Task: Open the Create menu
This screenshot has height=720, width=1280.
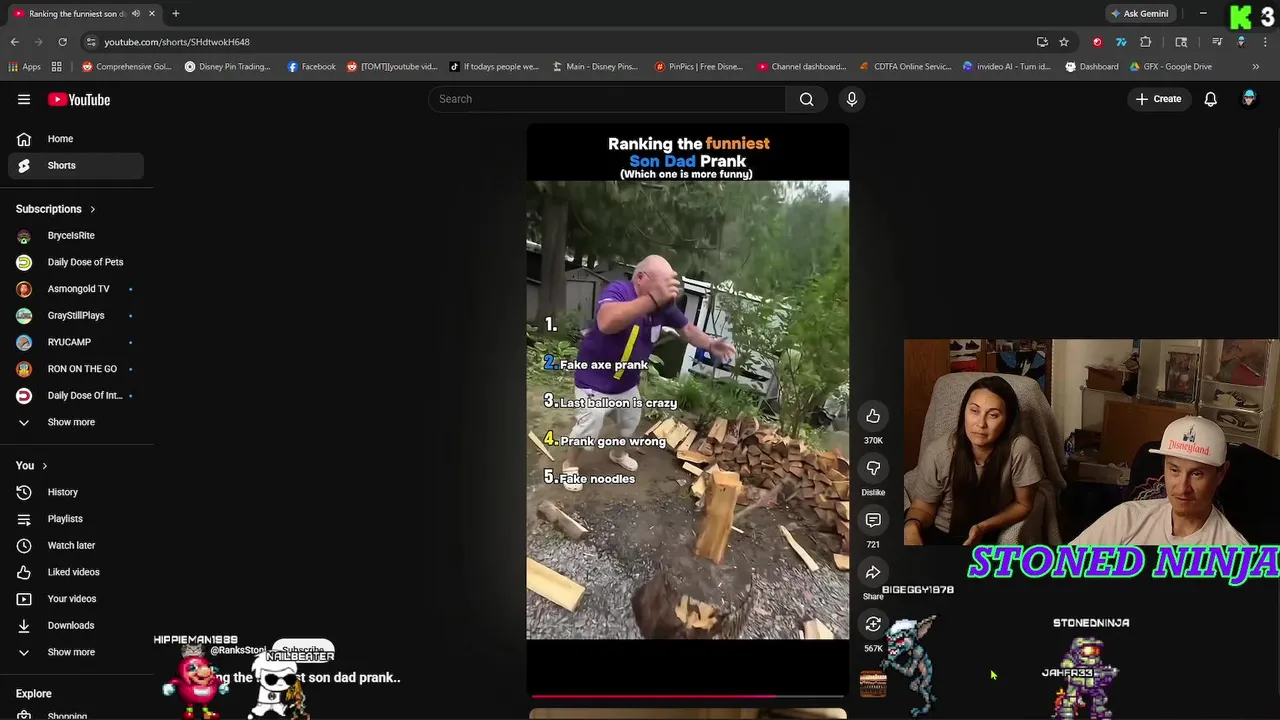Action: [1158, 99]
